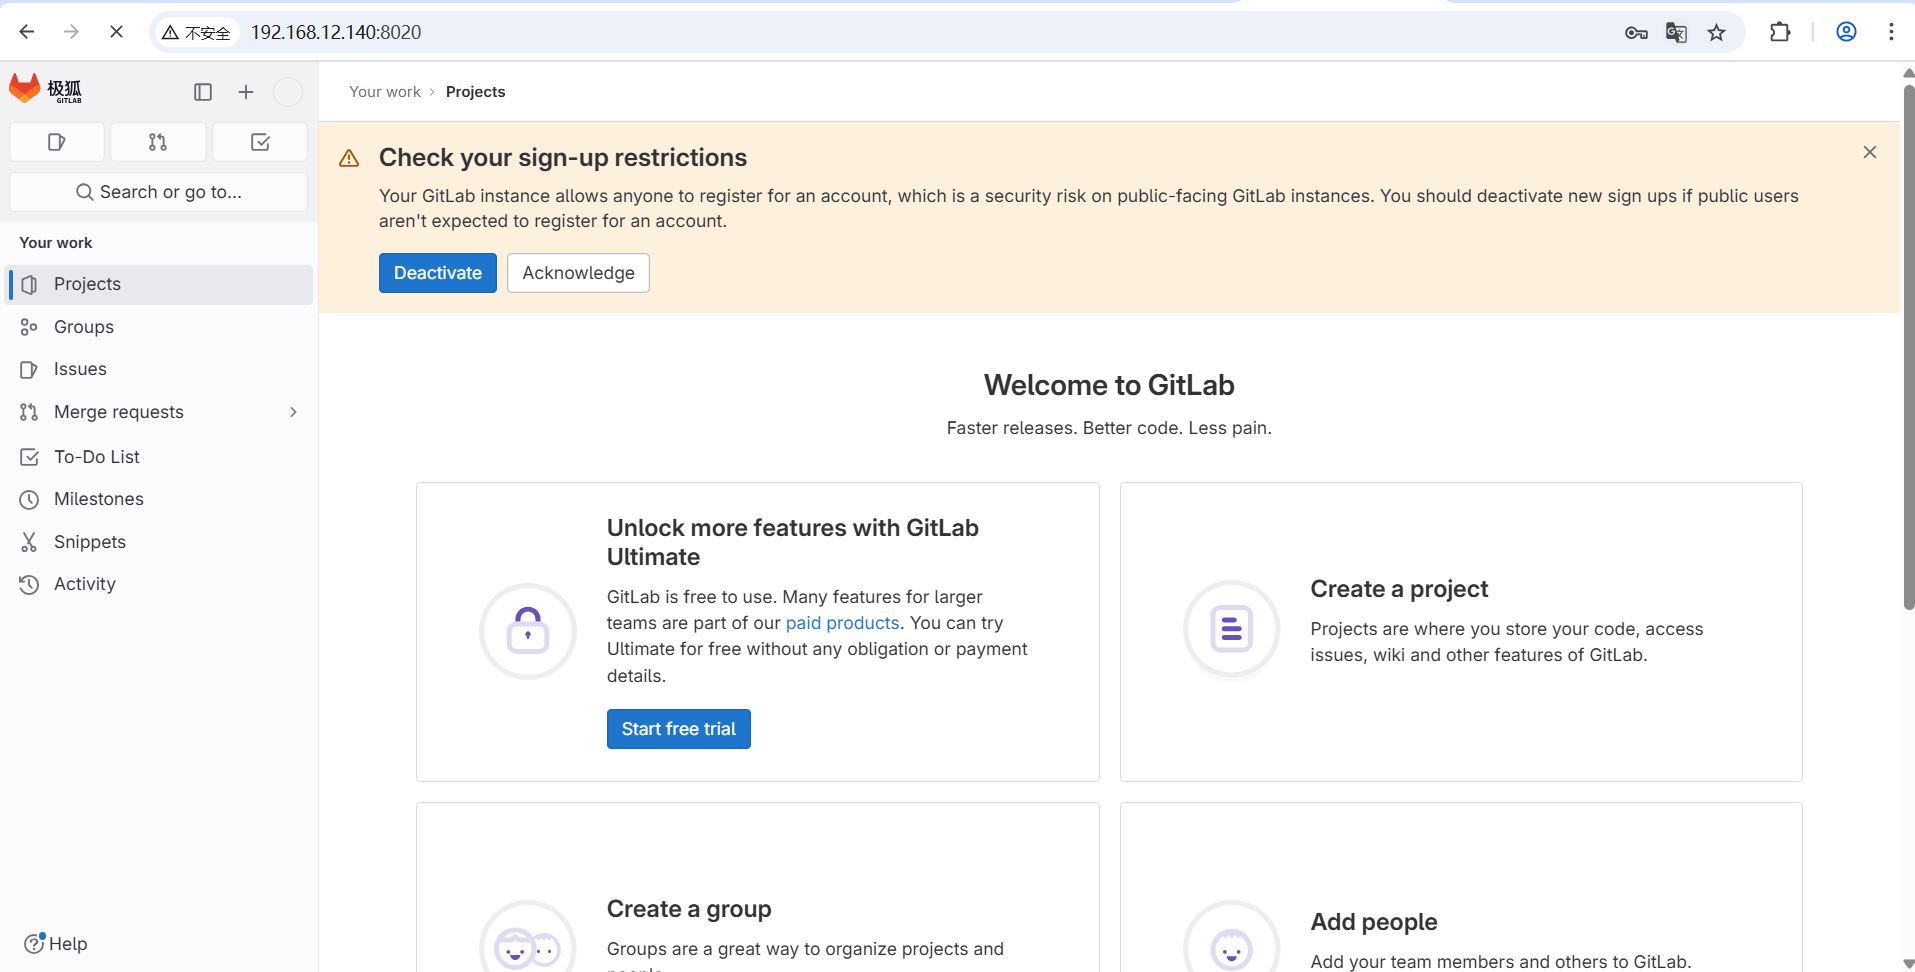Screen dimensions: 1915x972
Task: Click the scrollbar down arrow
Action: pyautogui.click(x=1908, y=964)
